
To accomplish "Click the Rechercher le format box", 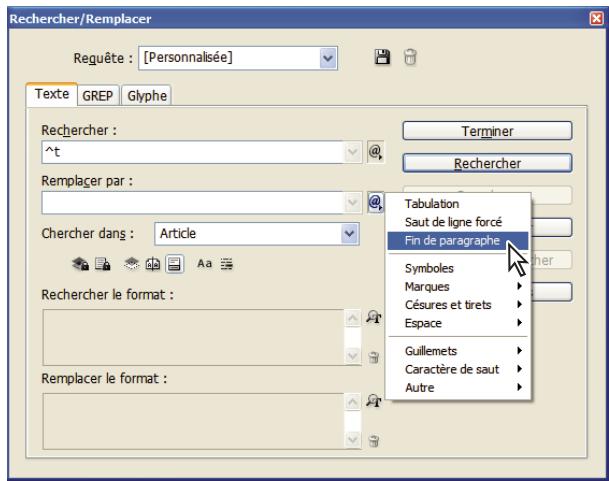I will click(194, 337).
